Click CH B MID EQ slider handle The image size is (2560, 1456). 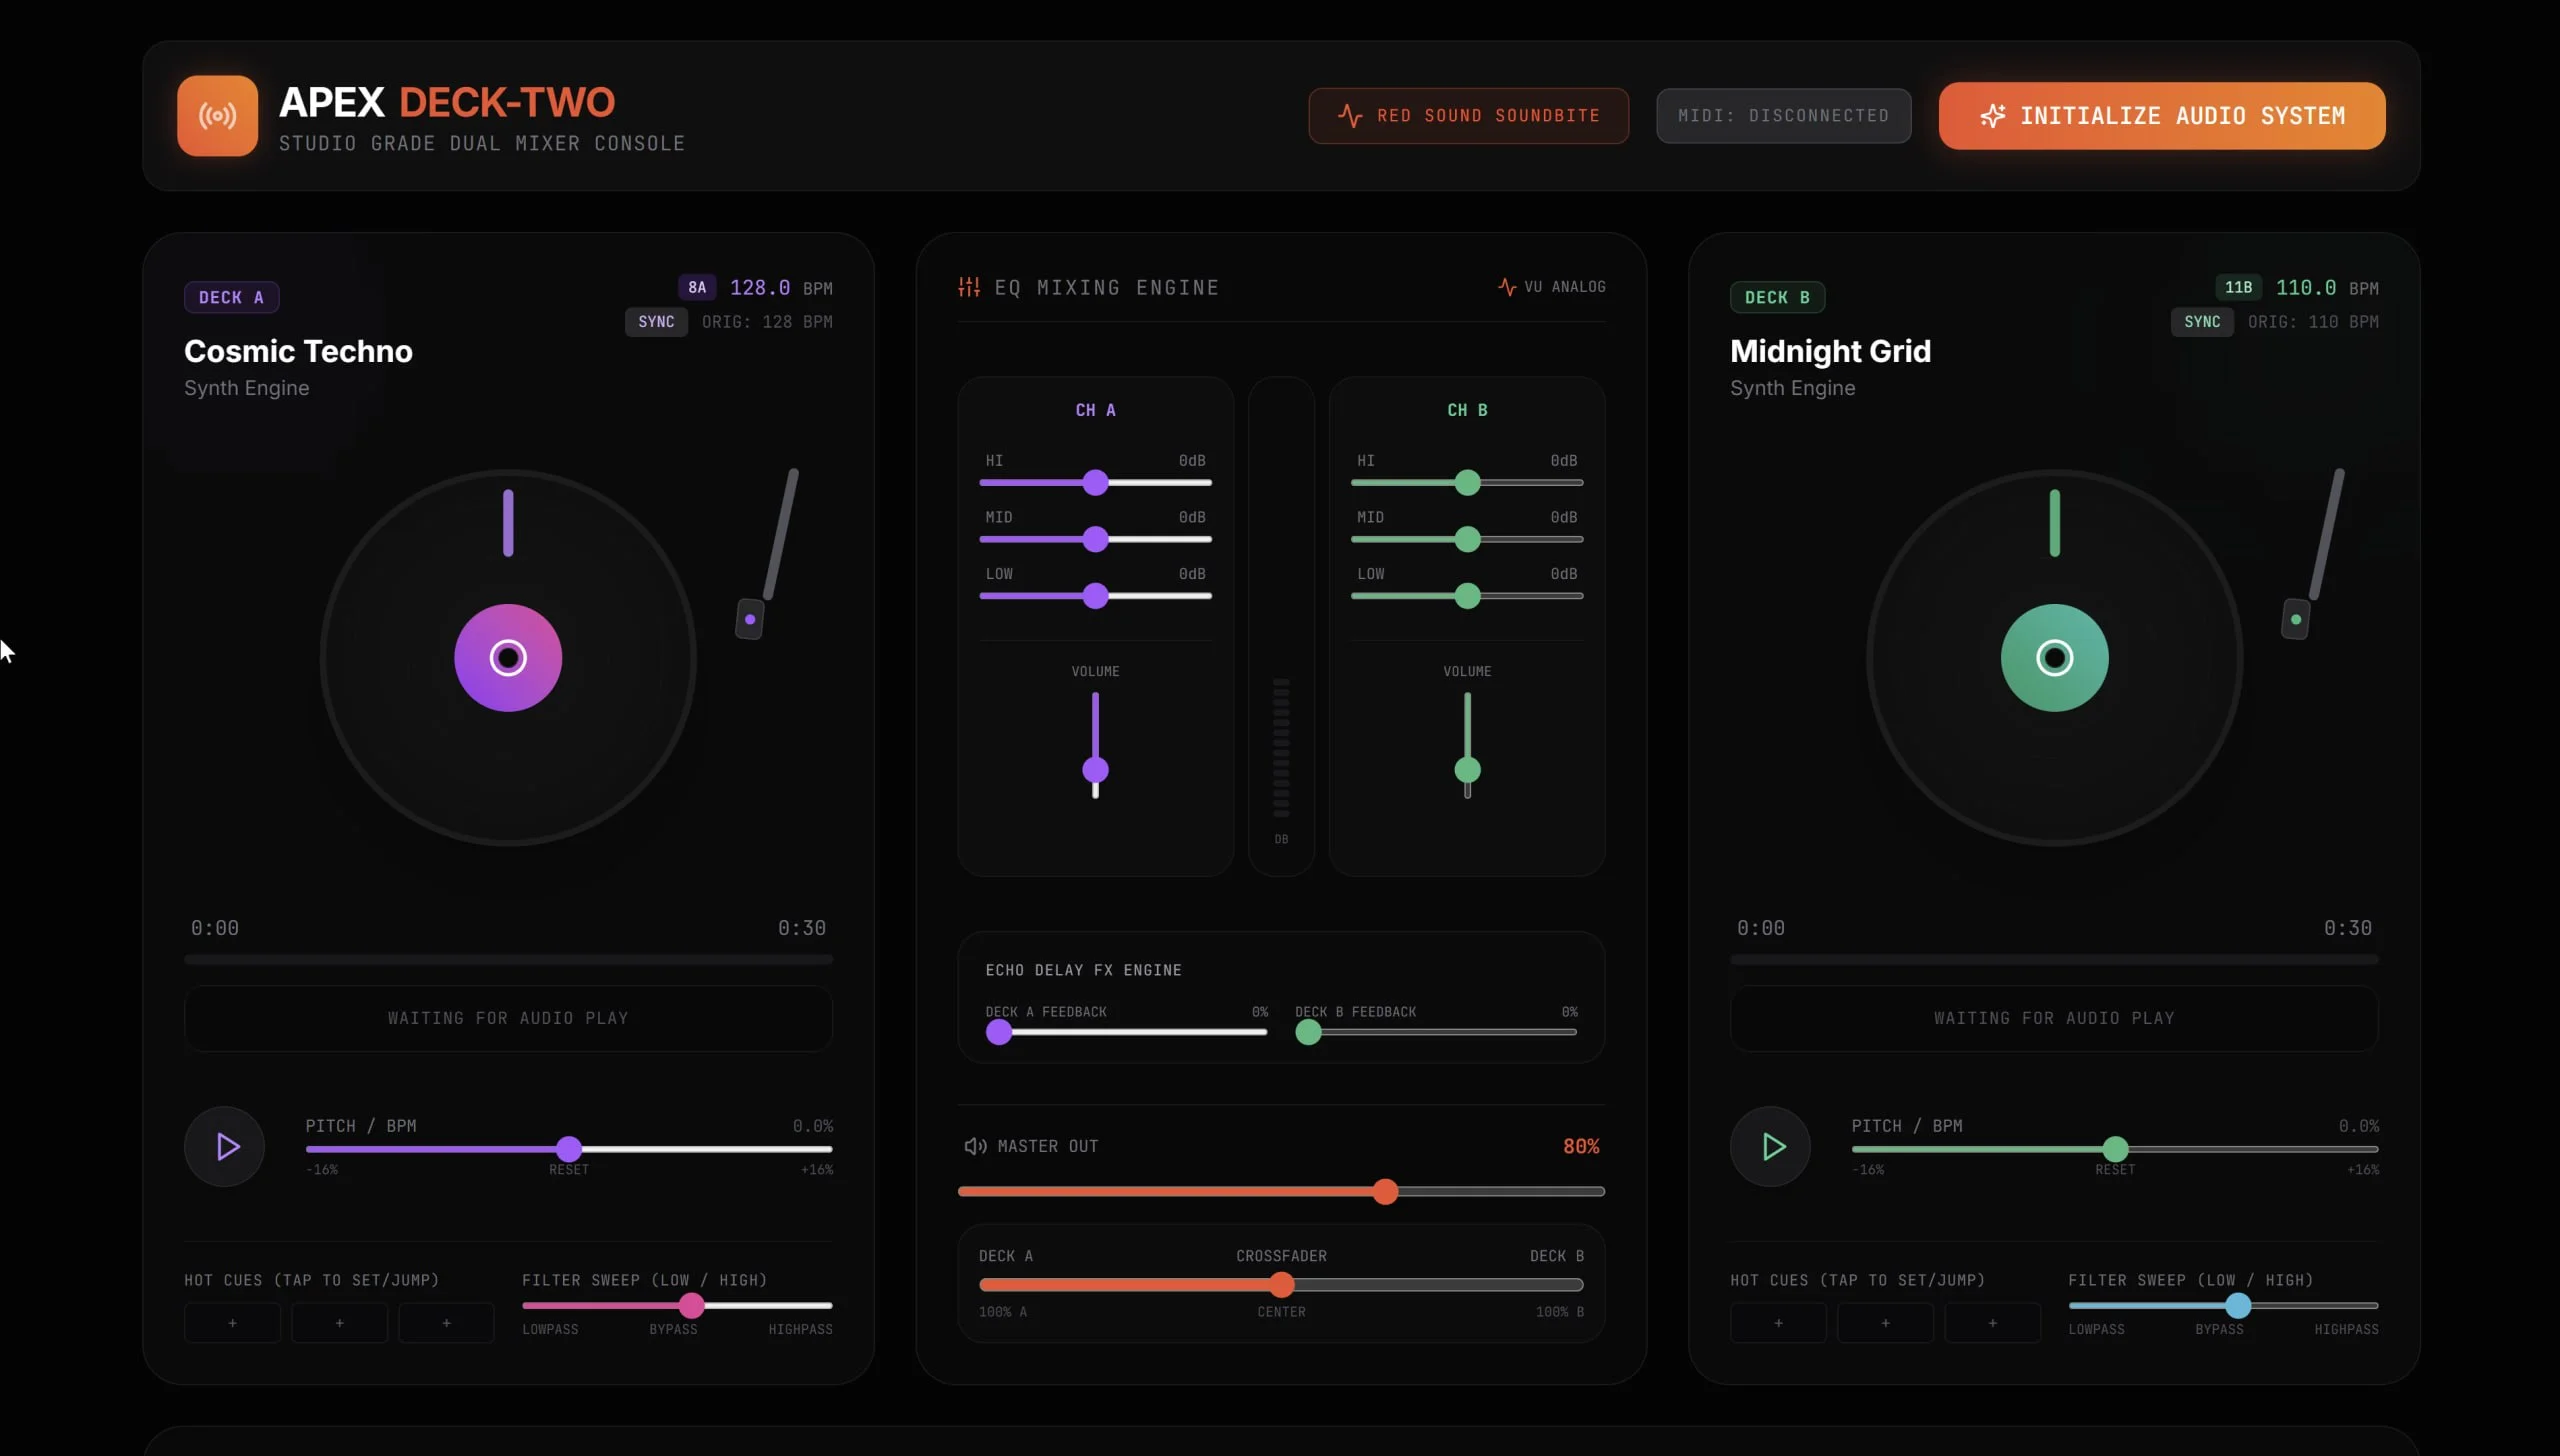[x=1467, y=539]
